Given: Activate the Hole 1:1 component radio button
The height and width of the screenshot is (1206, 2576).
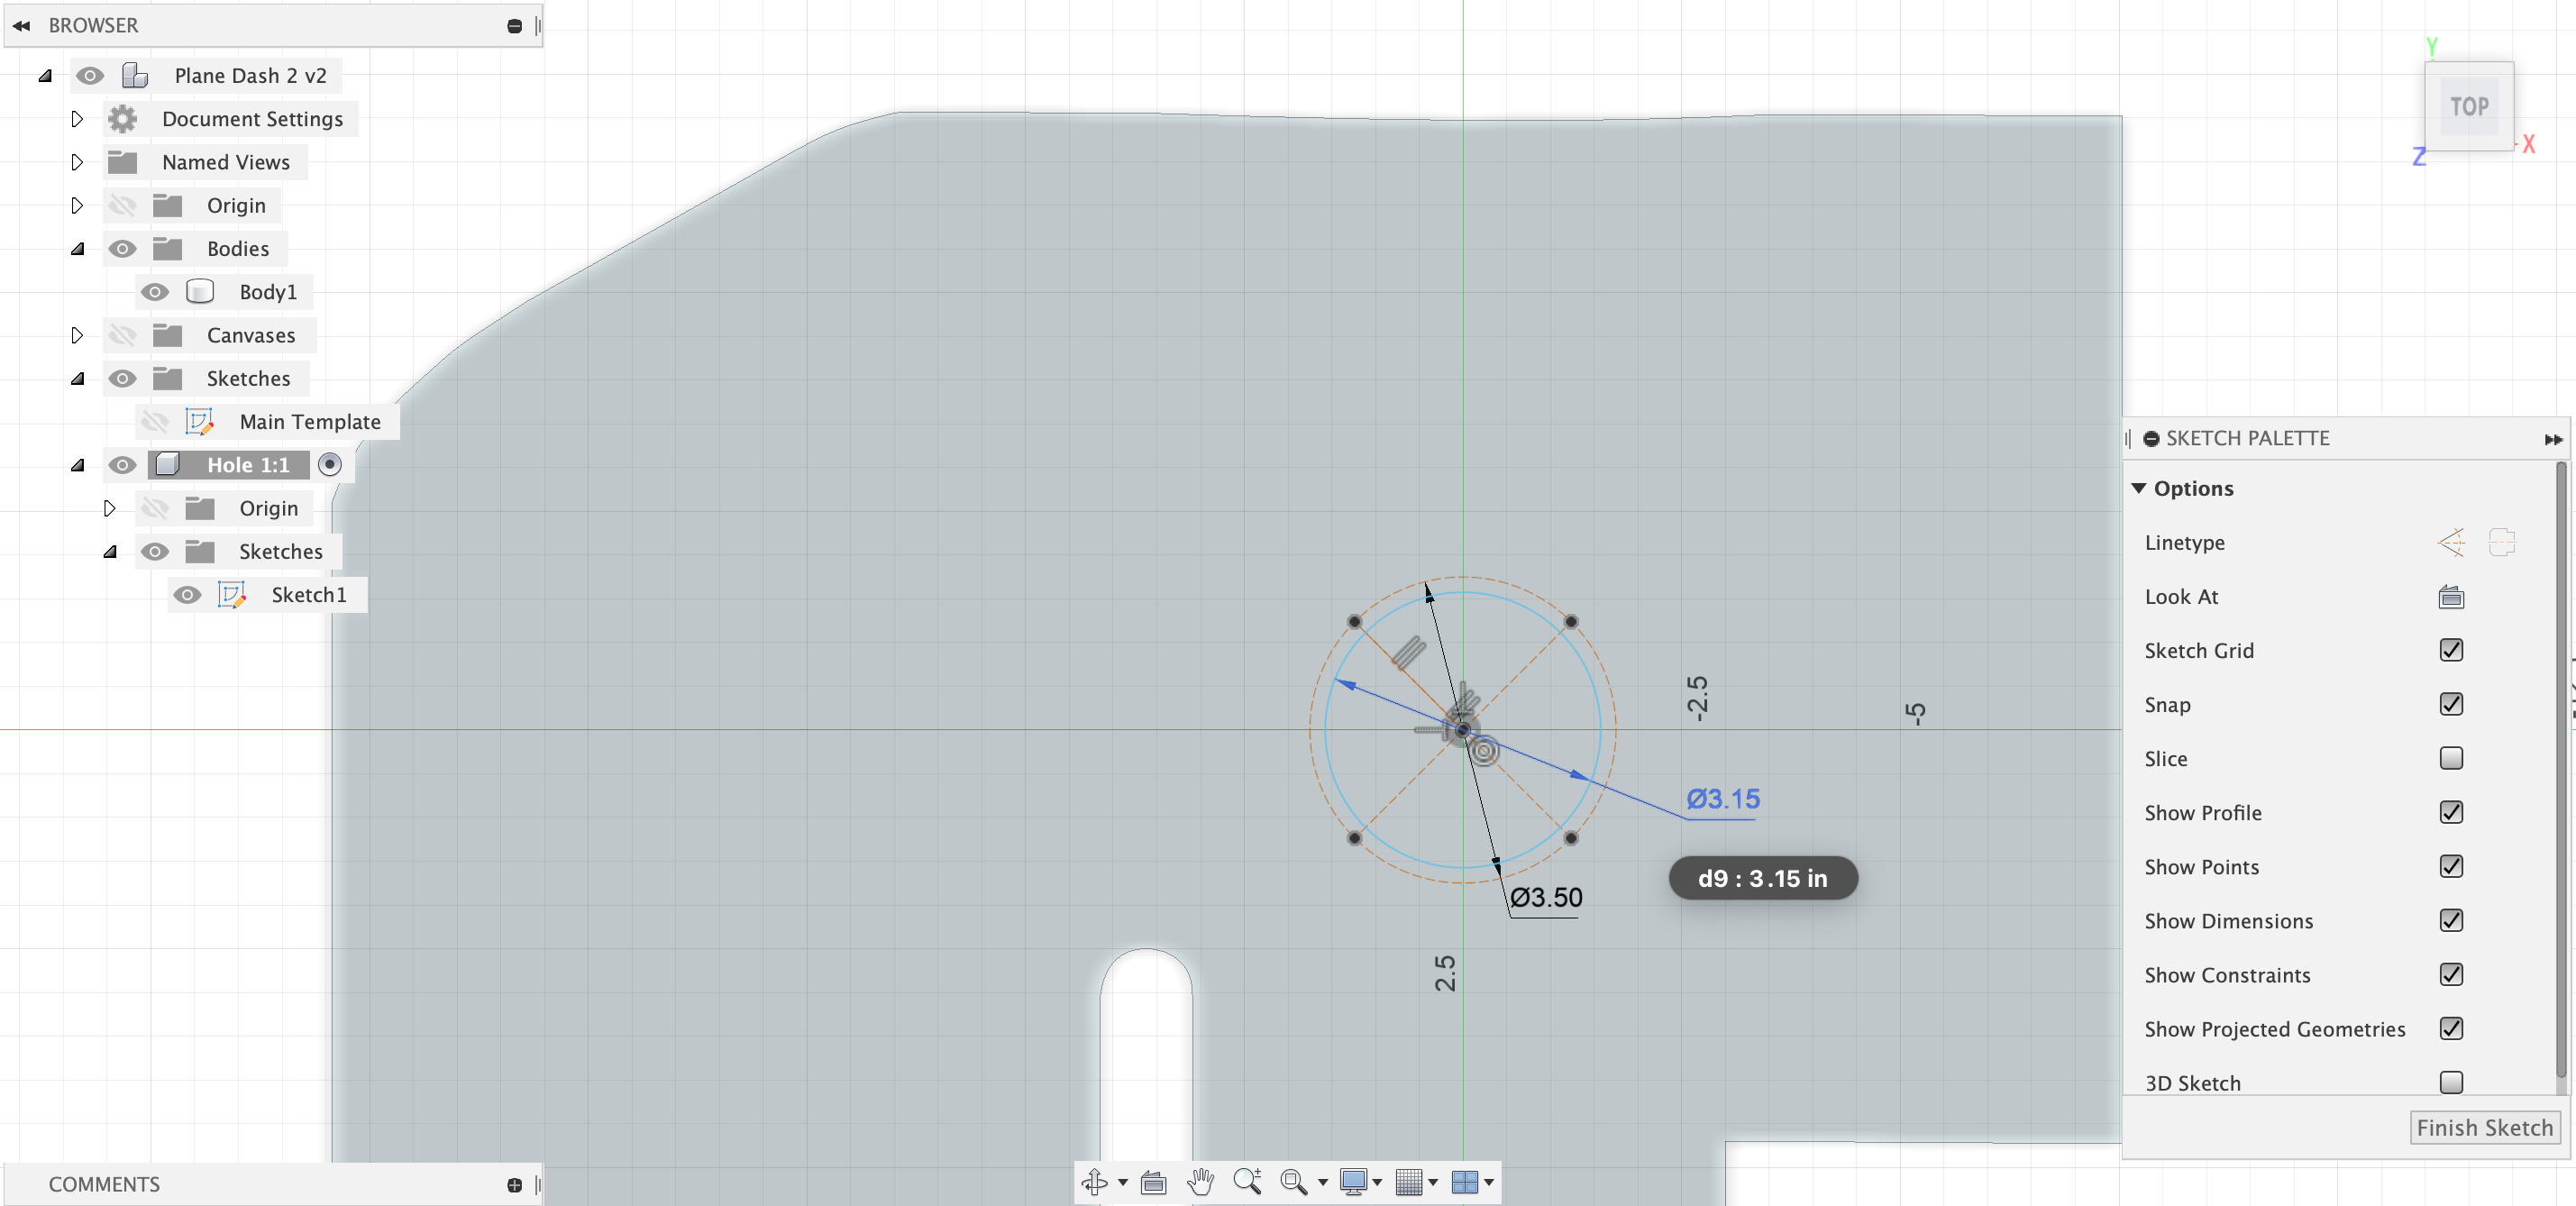Looking at the screenshot, I should point(330,465).
